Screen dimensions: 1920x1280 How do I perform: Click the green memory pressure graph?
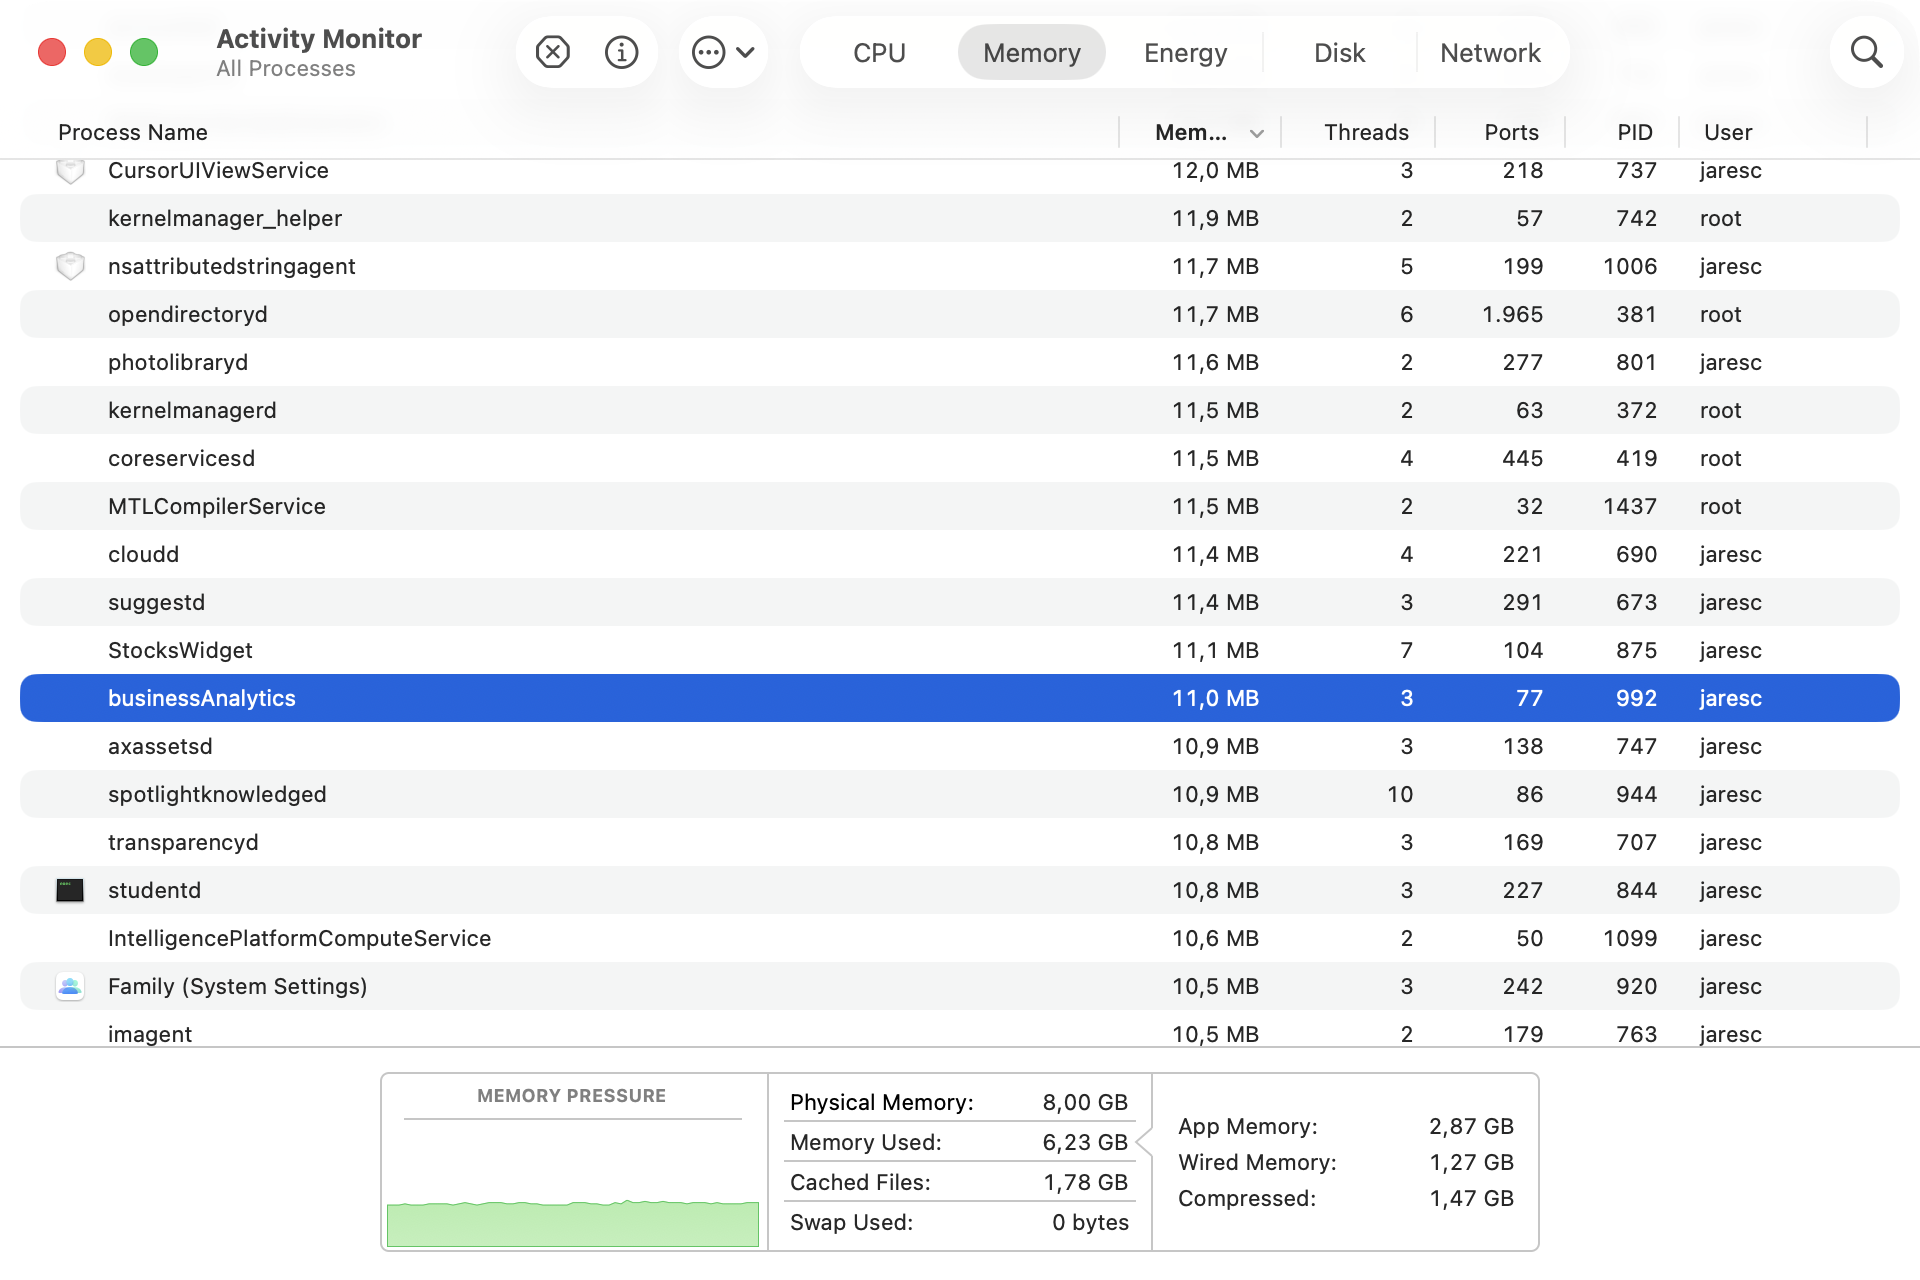pos(572,1222)
